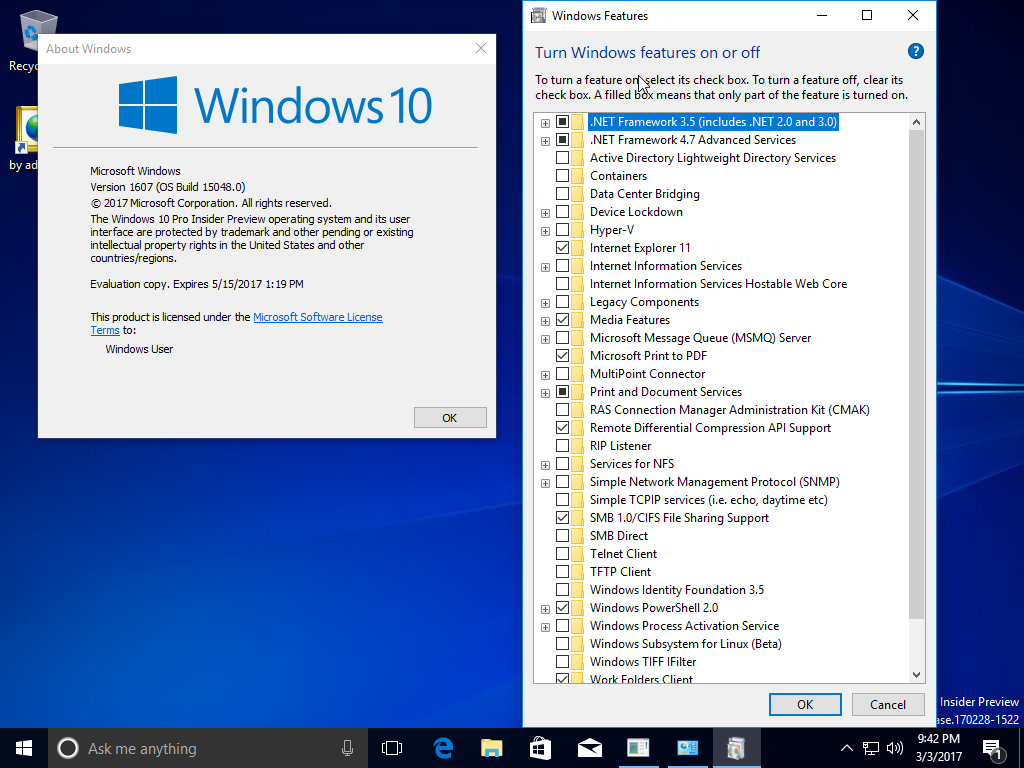Open the Store icon on taskbar
The image size is (1024, 768).
click(x=540, y=748)
